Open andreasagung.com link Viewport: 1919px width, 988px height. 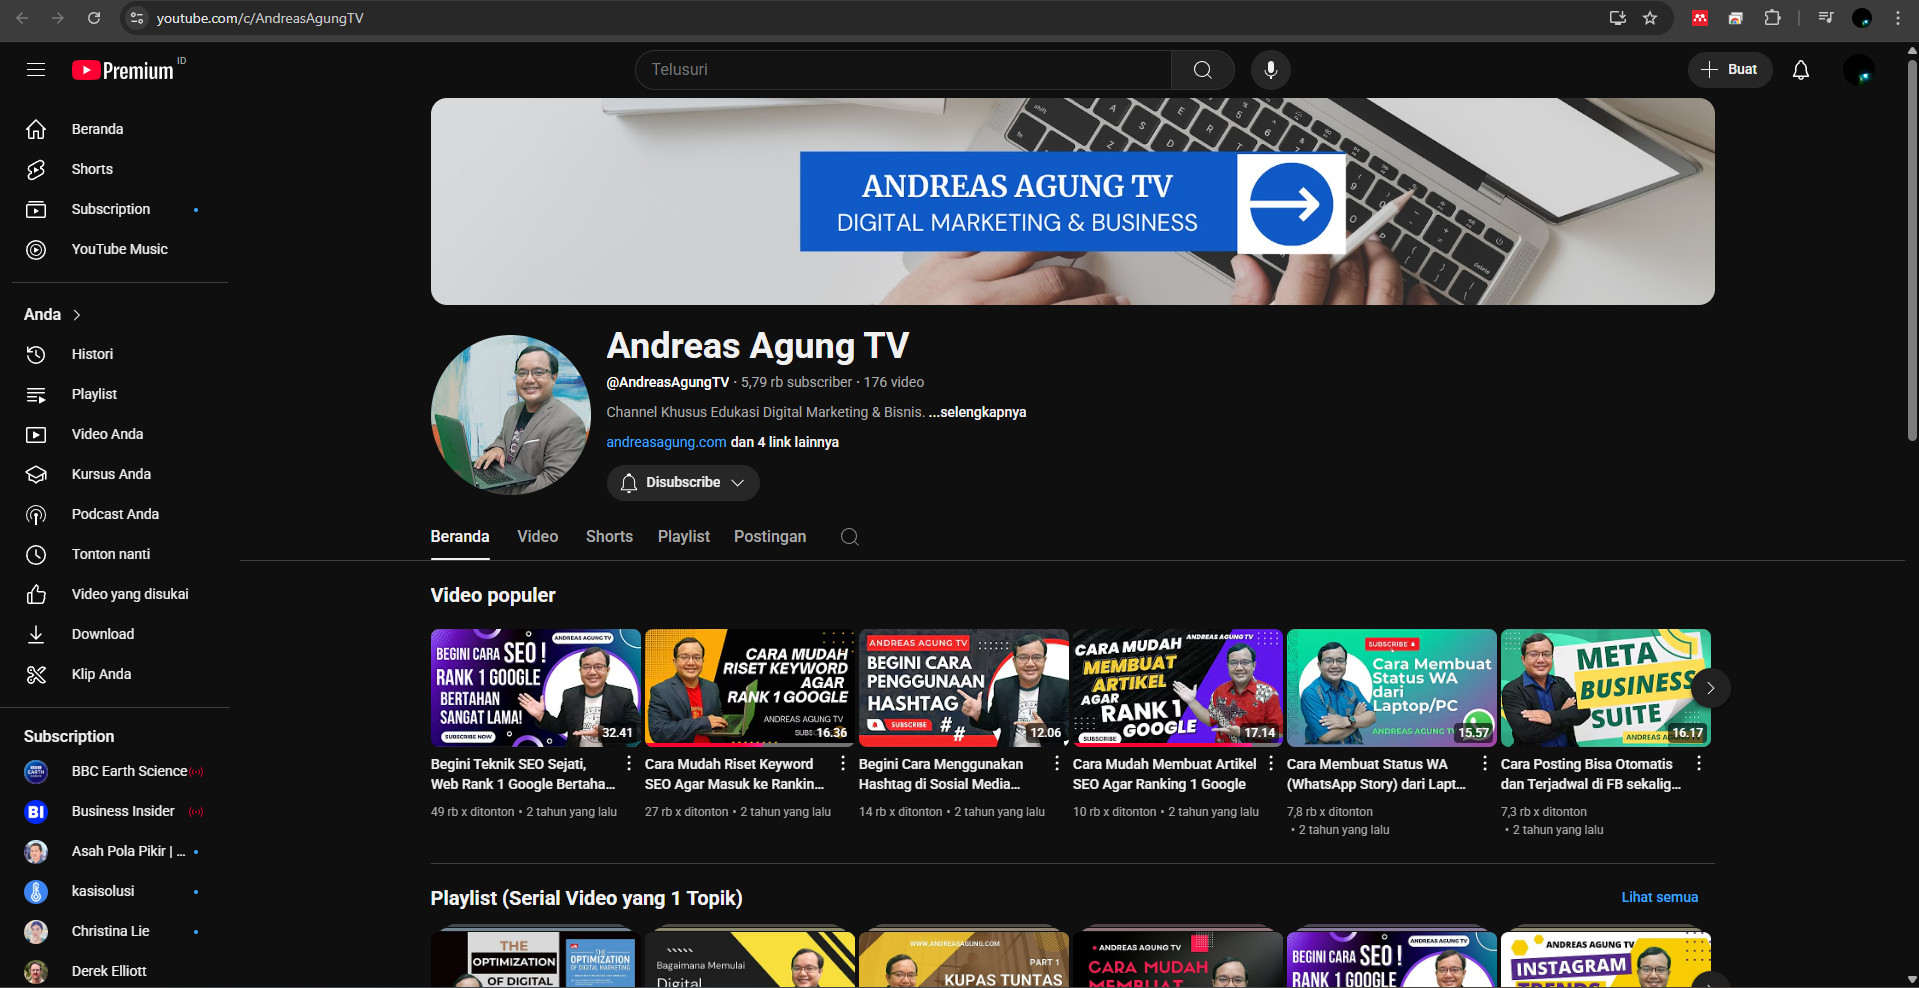point(666,442)
